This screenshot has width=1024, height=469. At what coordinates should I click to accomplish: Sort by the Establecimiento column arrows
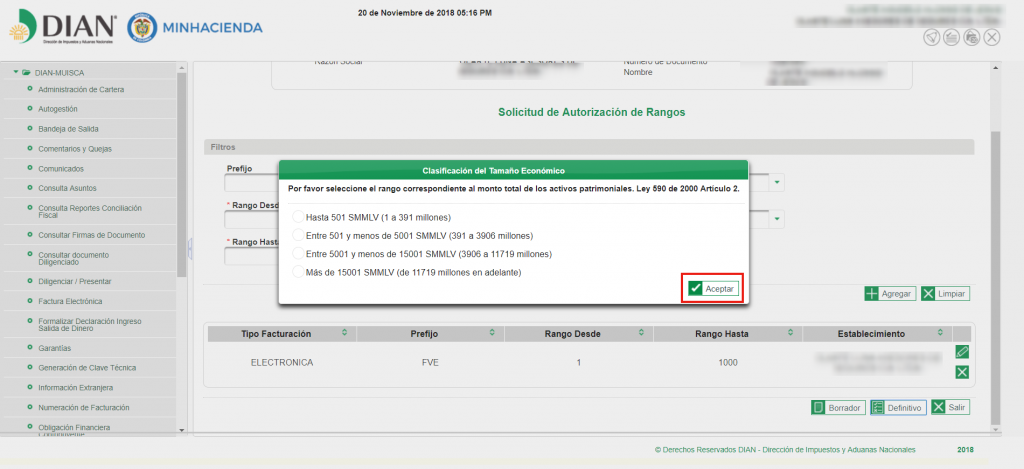[x=937, y=333]
